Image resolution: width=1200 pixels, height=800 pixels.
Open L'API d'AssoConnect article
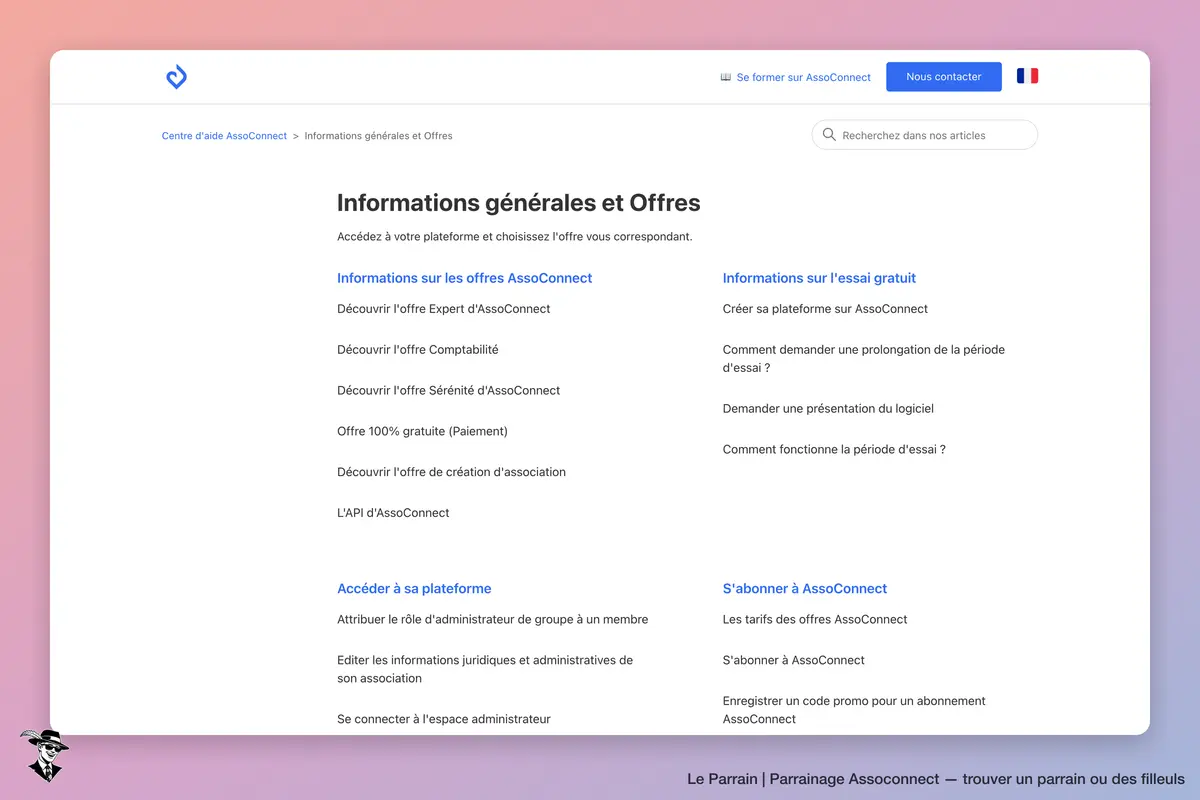pyautogui.click(x=393, y=513)
